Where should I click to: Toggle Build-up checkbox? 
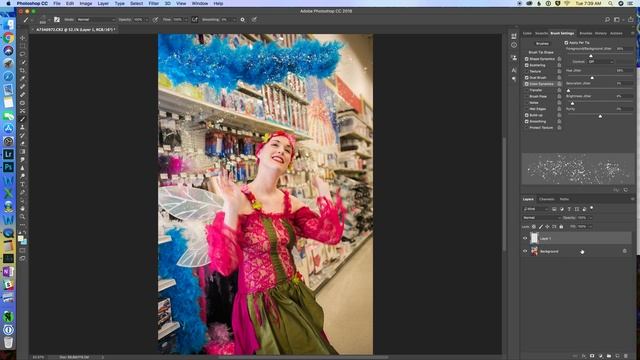[527, 115]
